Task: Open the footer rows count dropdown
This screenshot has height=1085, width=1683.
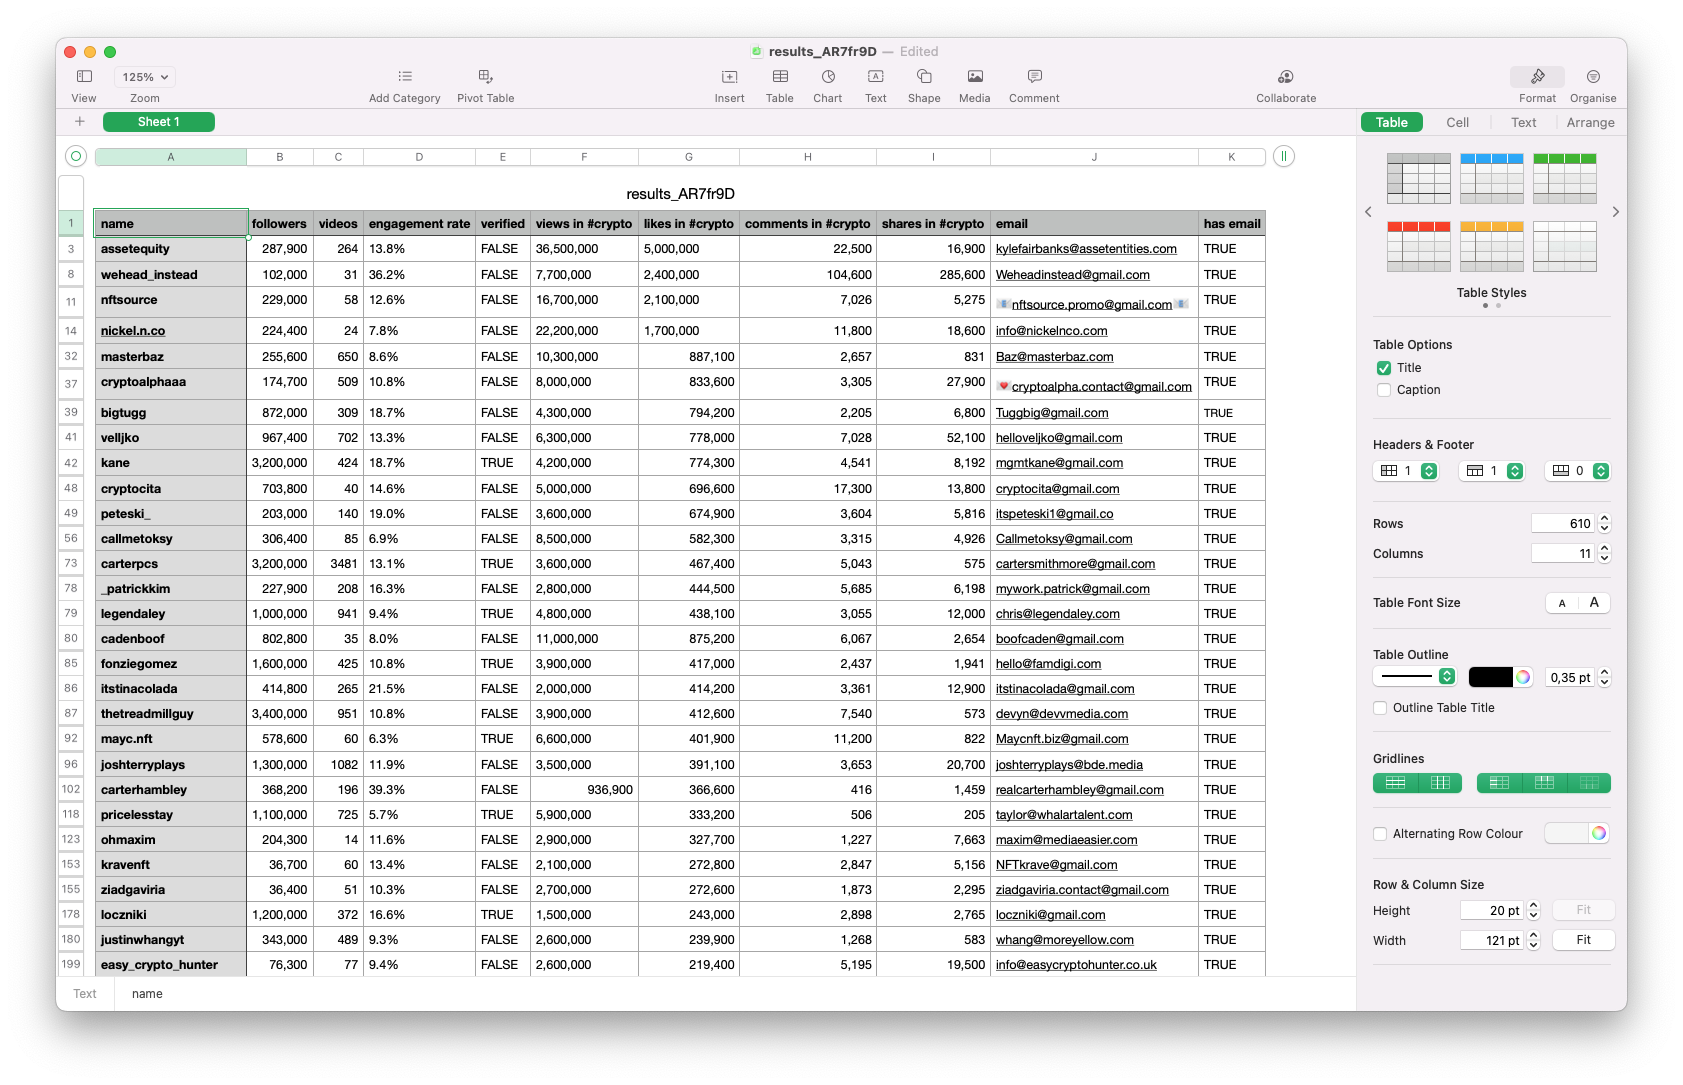Action: tap(1579, 471)
